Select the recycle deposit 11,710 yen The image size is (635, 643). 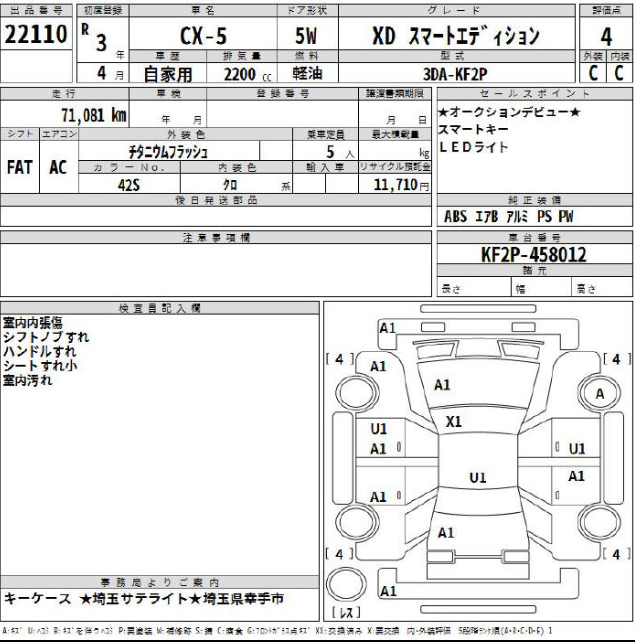click(400, 185)
